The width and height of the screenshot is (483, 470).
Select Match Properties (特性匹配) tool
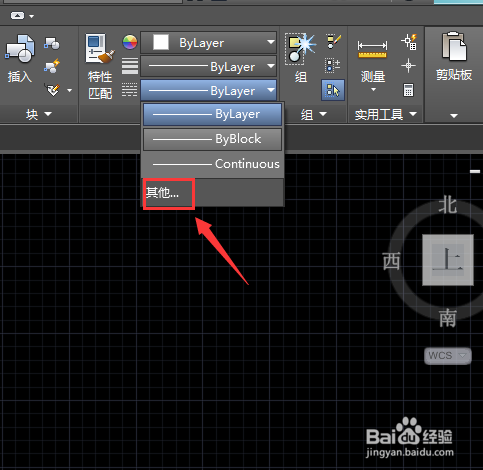pos(100,67)
